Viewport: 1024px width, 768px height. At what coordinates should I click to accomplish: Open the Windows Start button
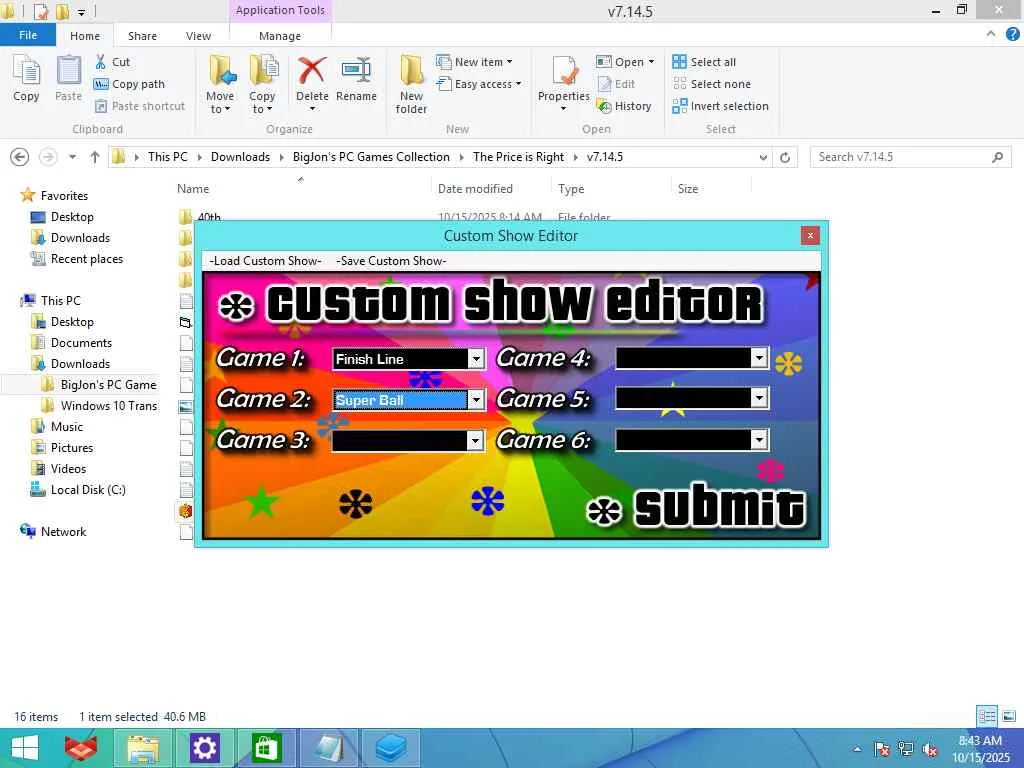coord(24,748)
